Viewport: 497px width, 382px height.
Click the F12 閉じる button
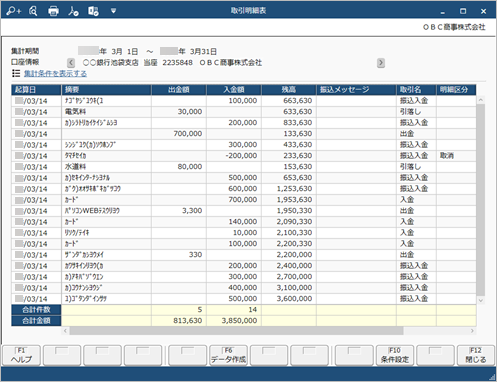coord(476,355)
